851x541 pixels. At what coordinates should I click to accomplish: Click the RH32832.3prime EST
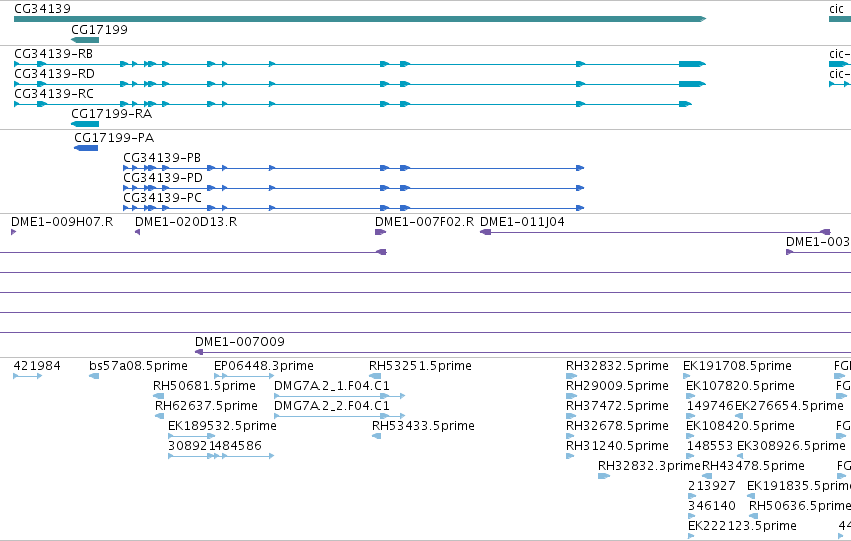pos(604,476)
